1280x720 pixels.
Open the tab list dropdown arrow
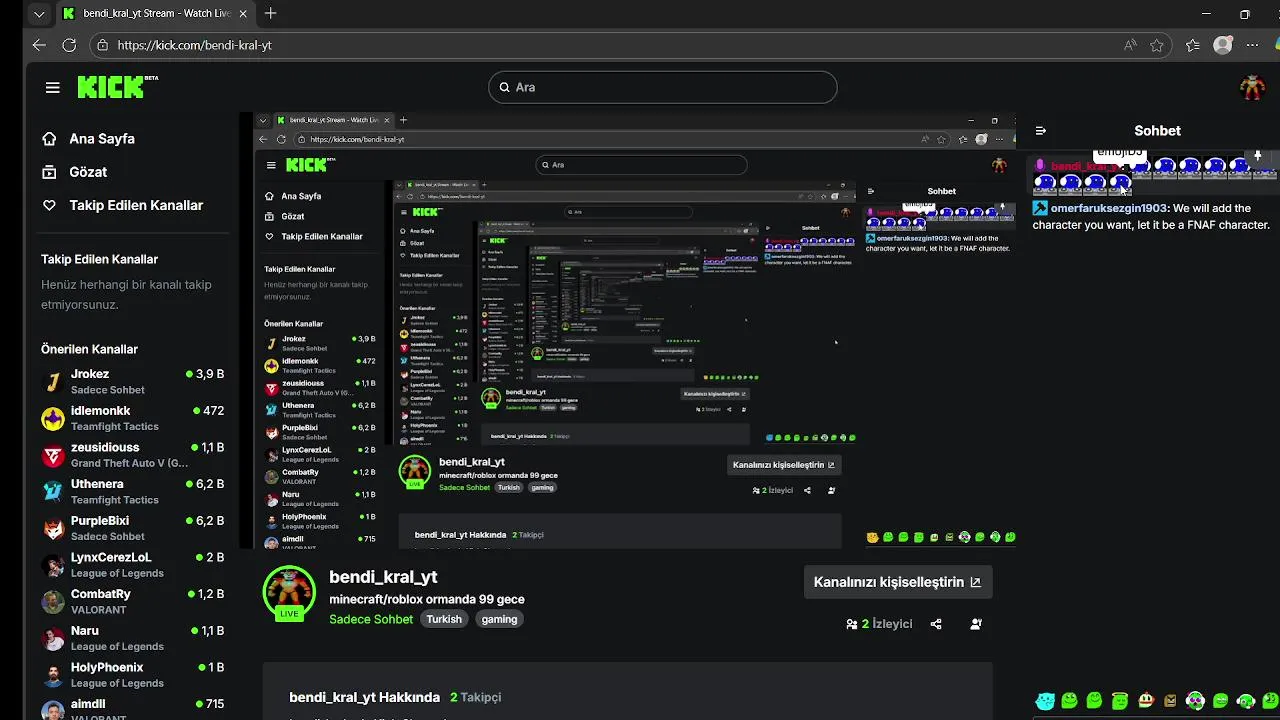[38, 14]
